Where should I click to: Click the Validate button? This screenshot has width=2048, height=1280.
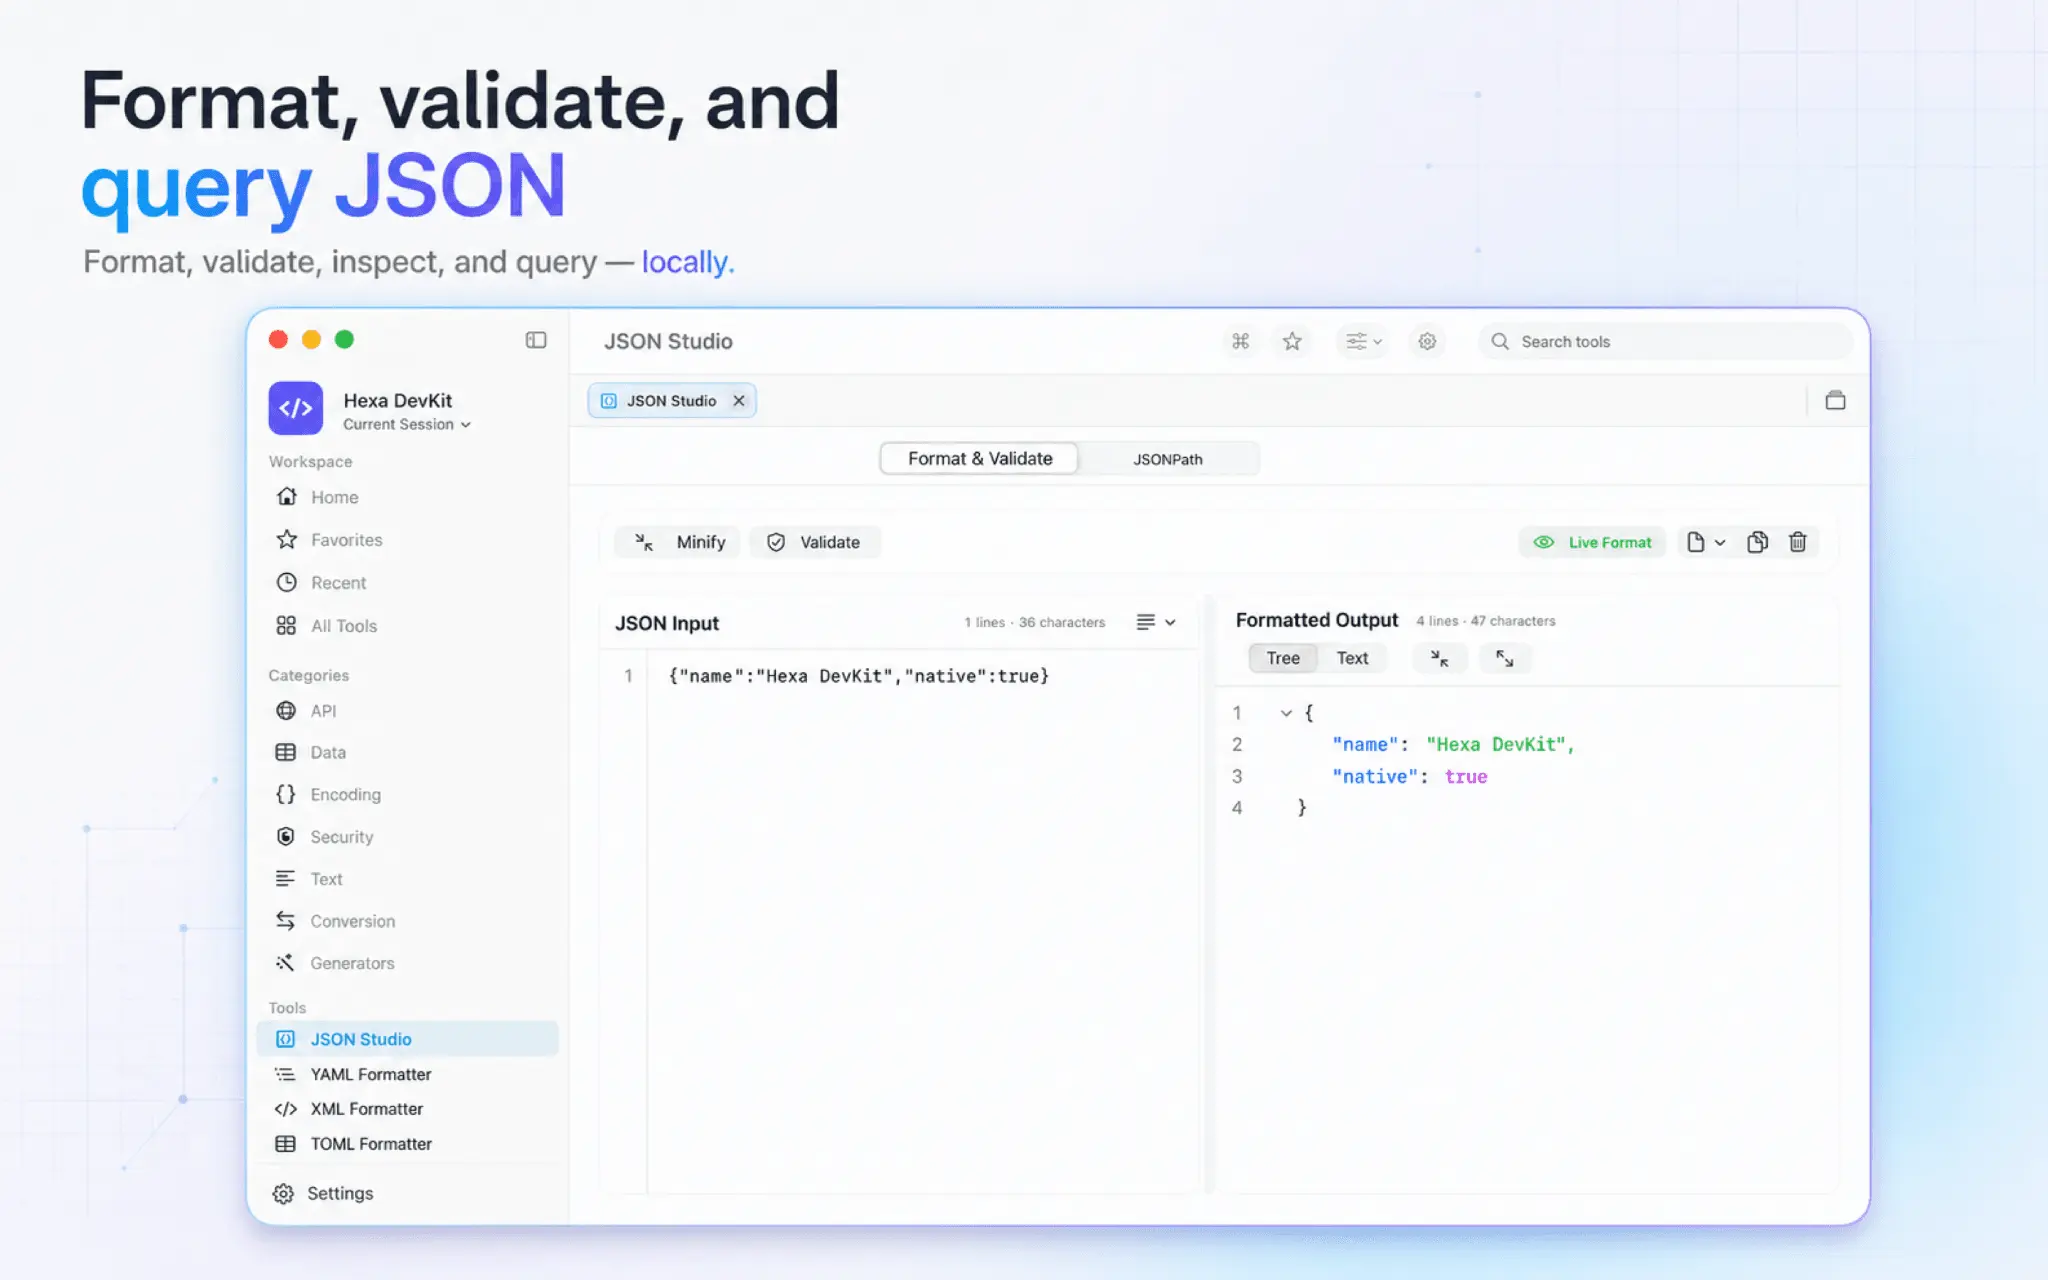[814, 542]
